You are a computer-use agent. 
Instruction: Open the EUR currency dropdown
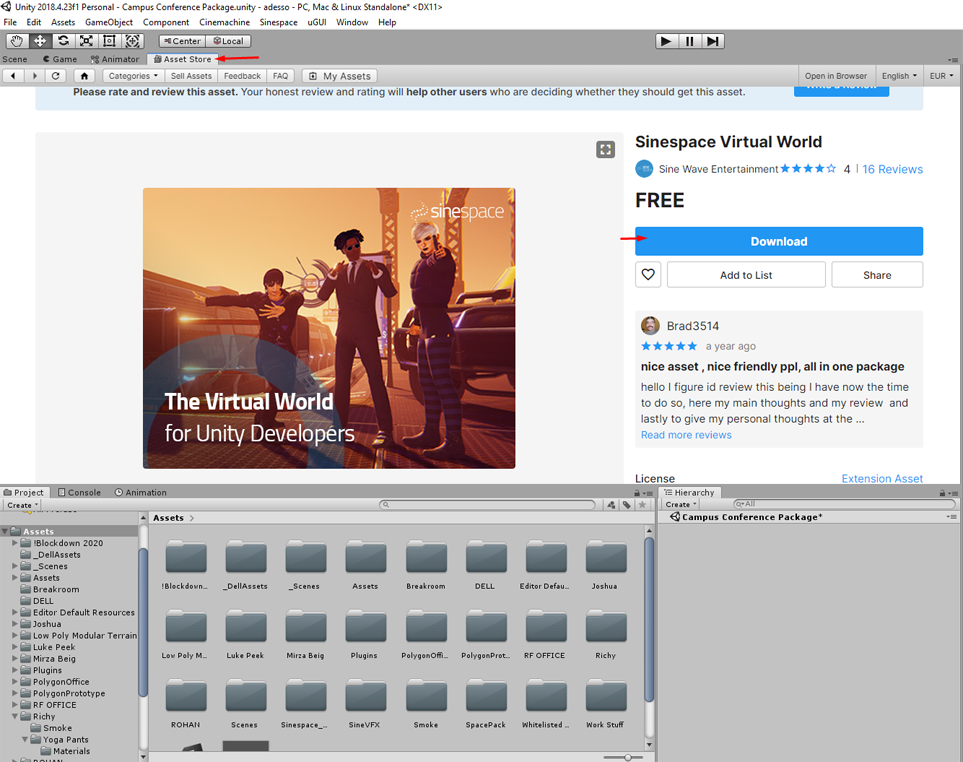[941, 76]
